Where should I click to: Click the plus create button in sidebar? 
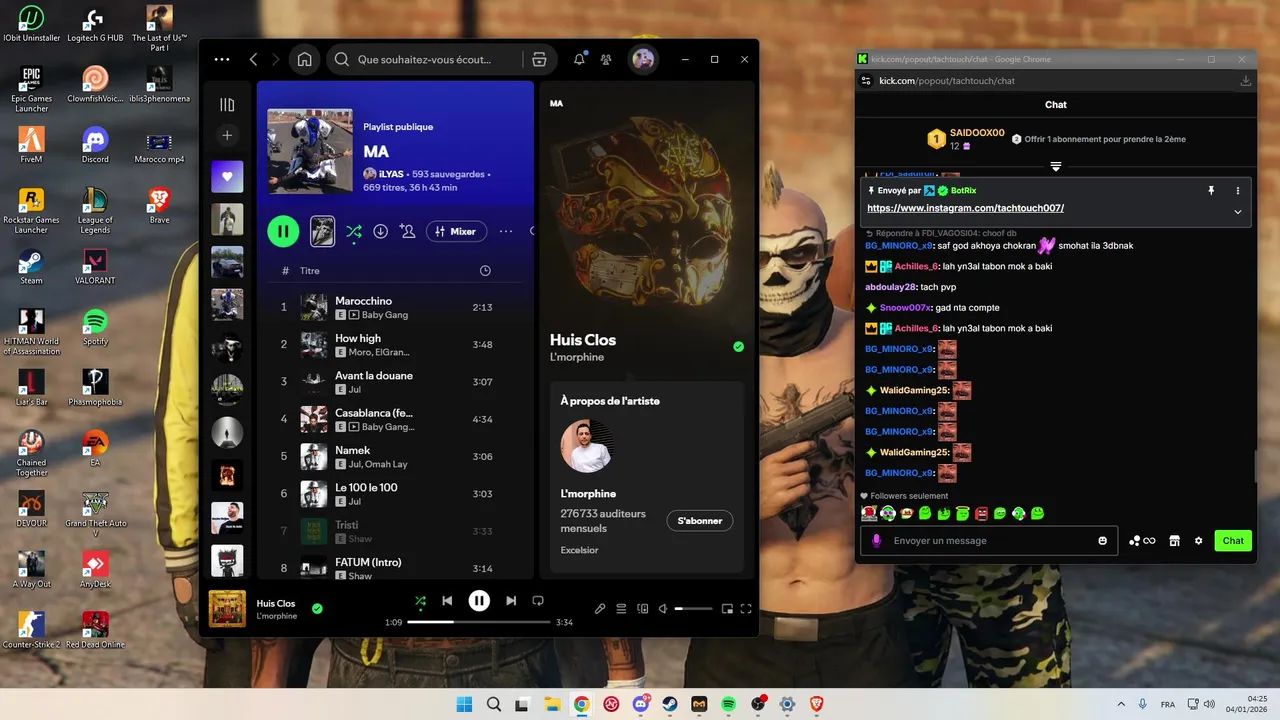point(227,135)
